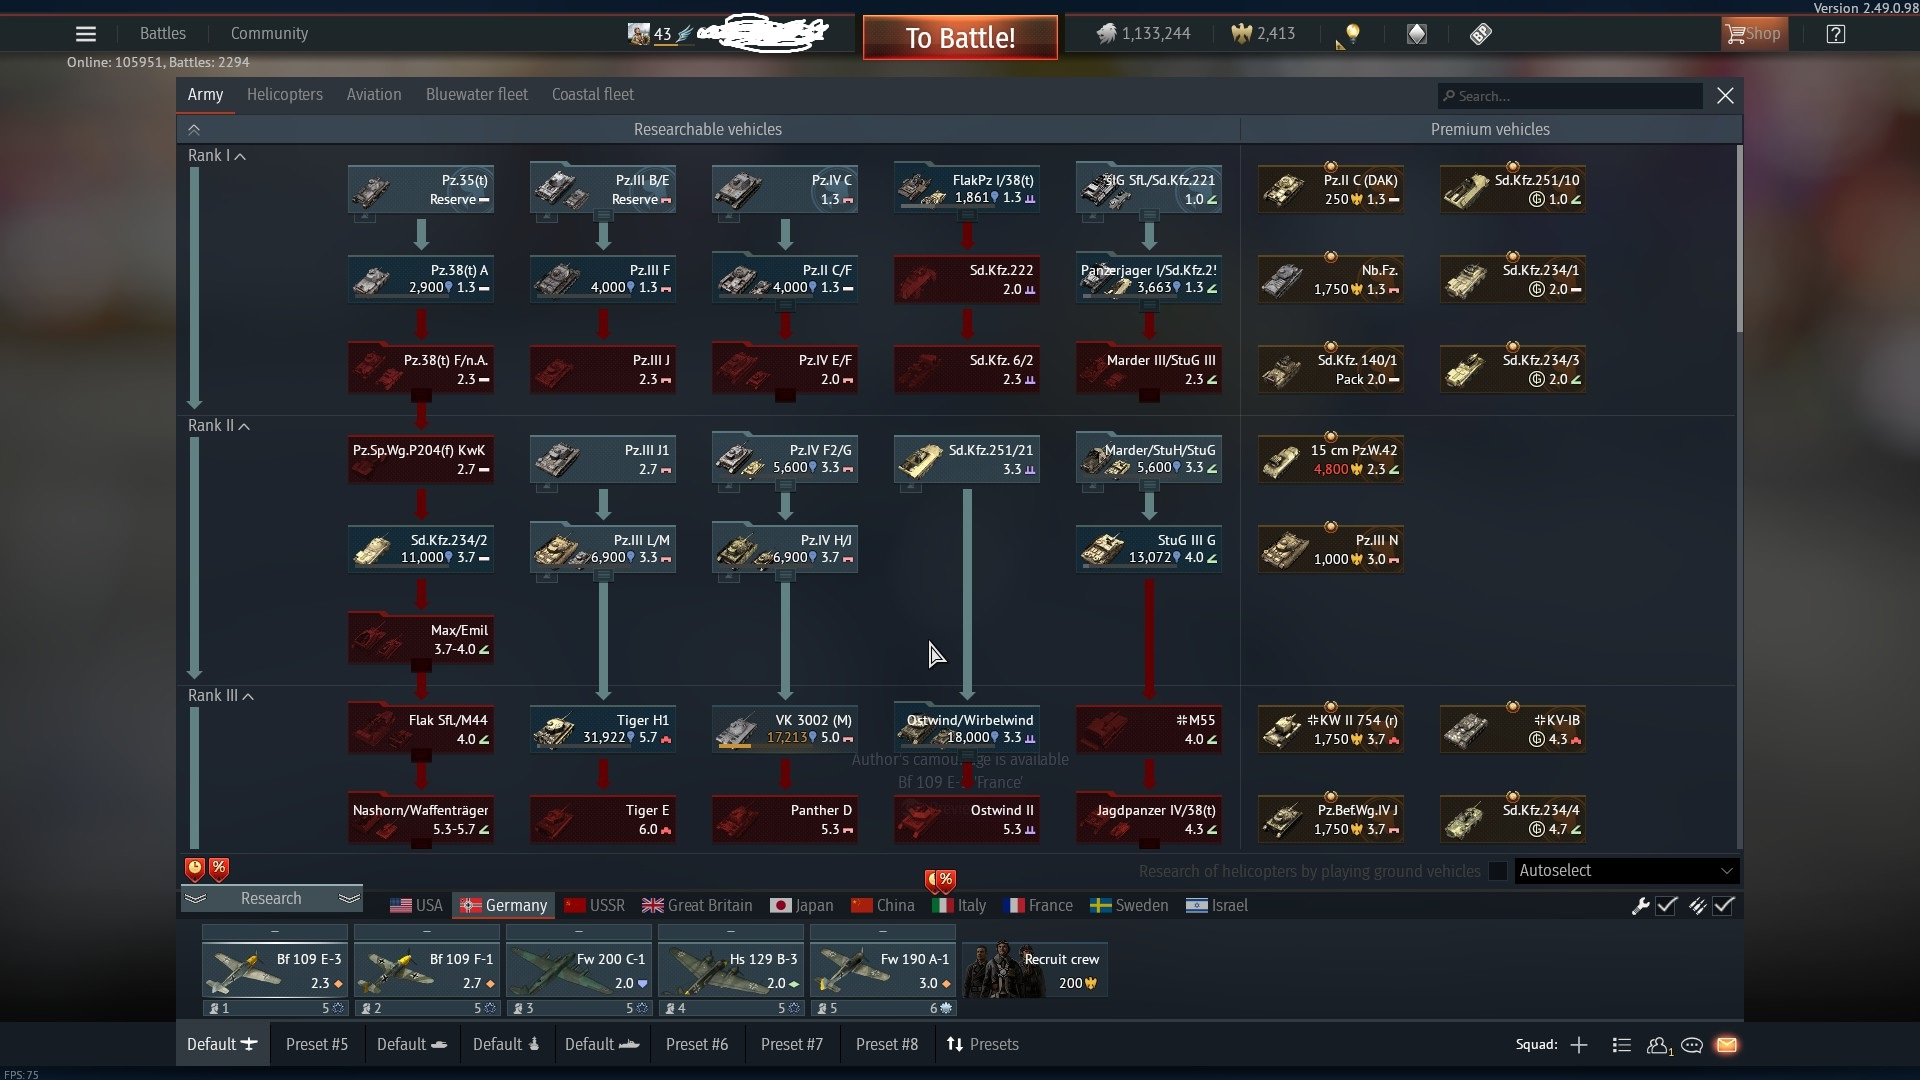Click the lightbulb icon in top bar
The image size is (1920, 1080).
(x=1352, y=34)
